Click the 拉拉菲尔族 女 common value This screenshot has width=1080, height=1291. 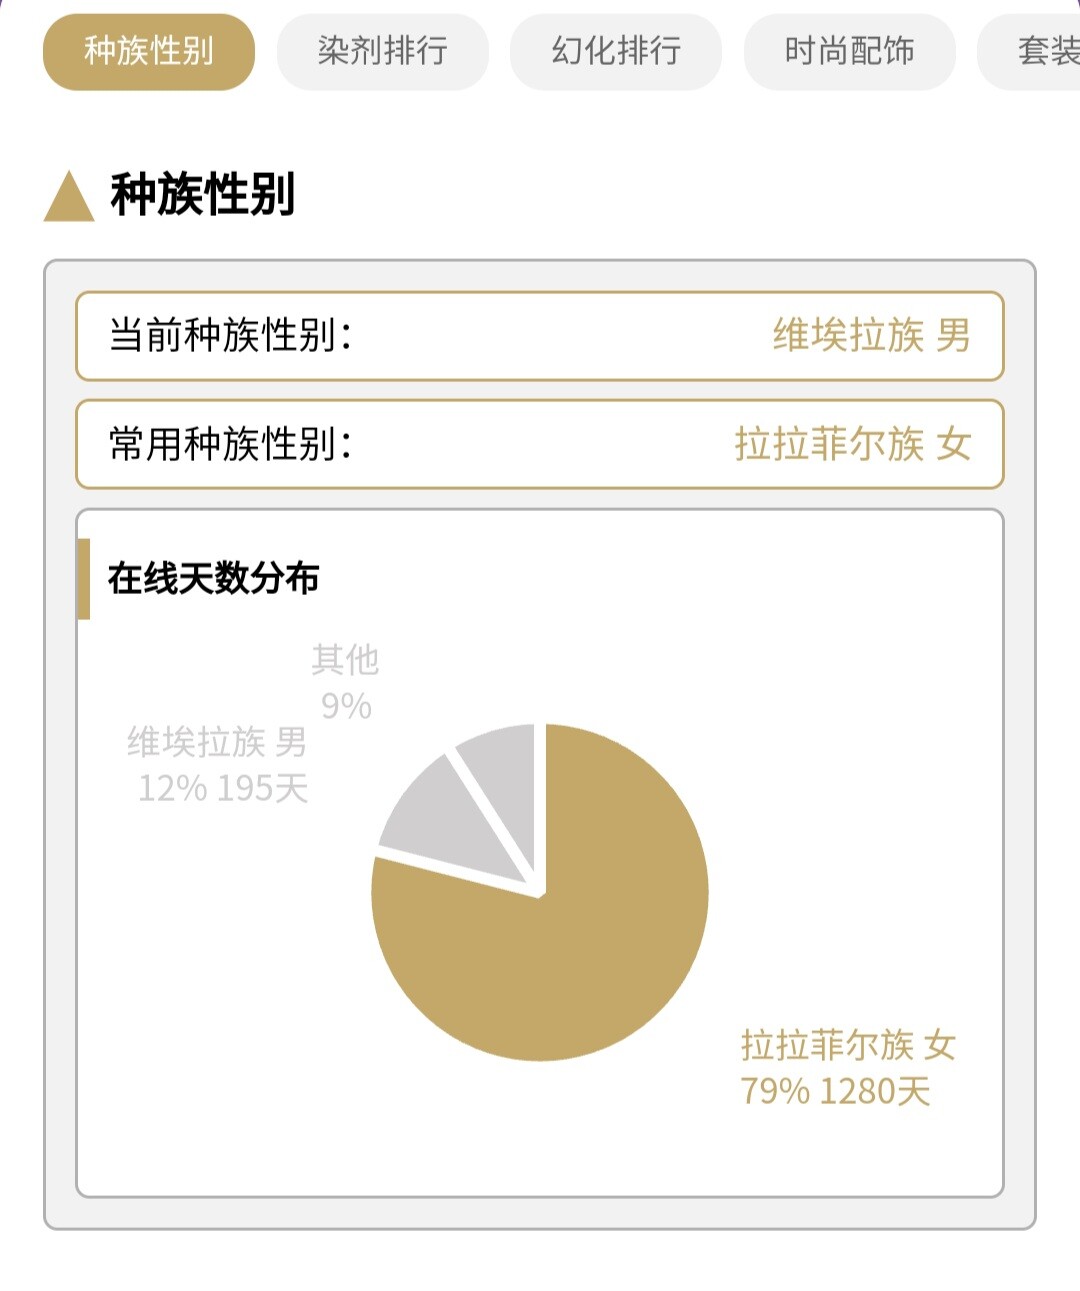(x=853, y=444)
